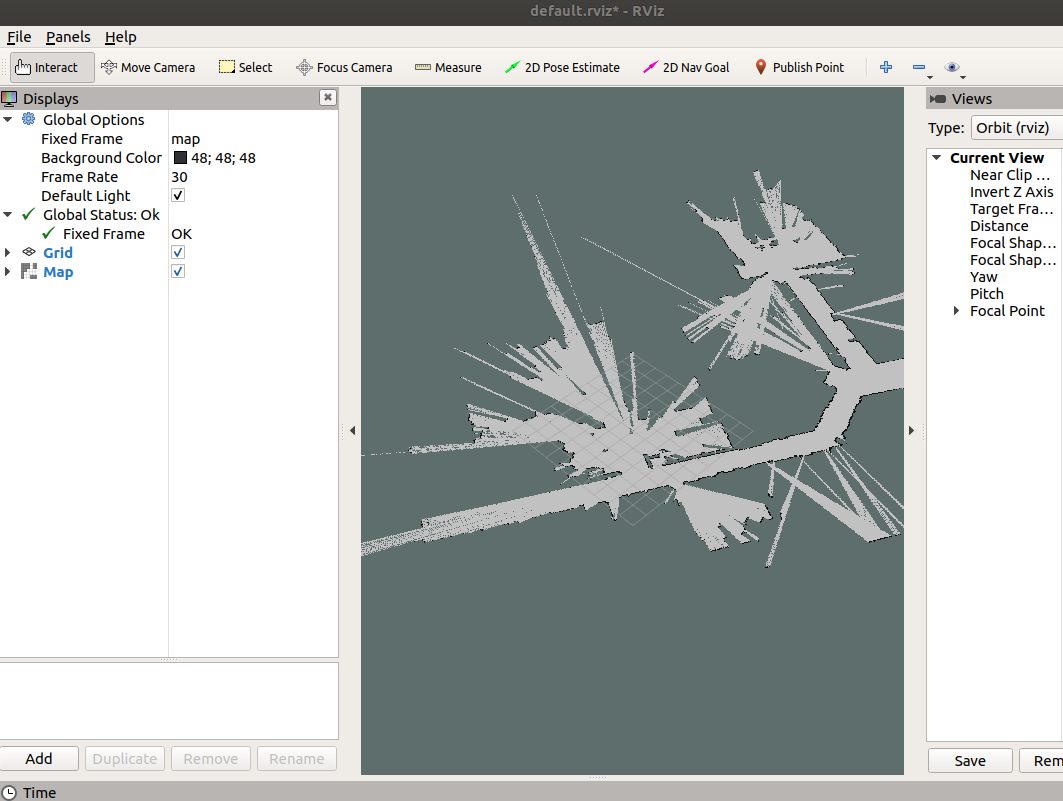The width and height of the screenshot is (1063, 801).
Task: Save the current view
Action: [969, 760]
